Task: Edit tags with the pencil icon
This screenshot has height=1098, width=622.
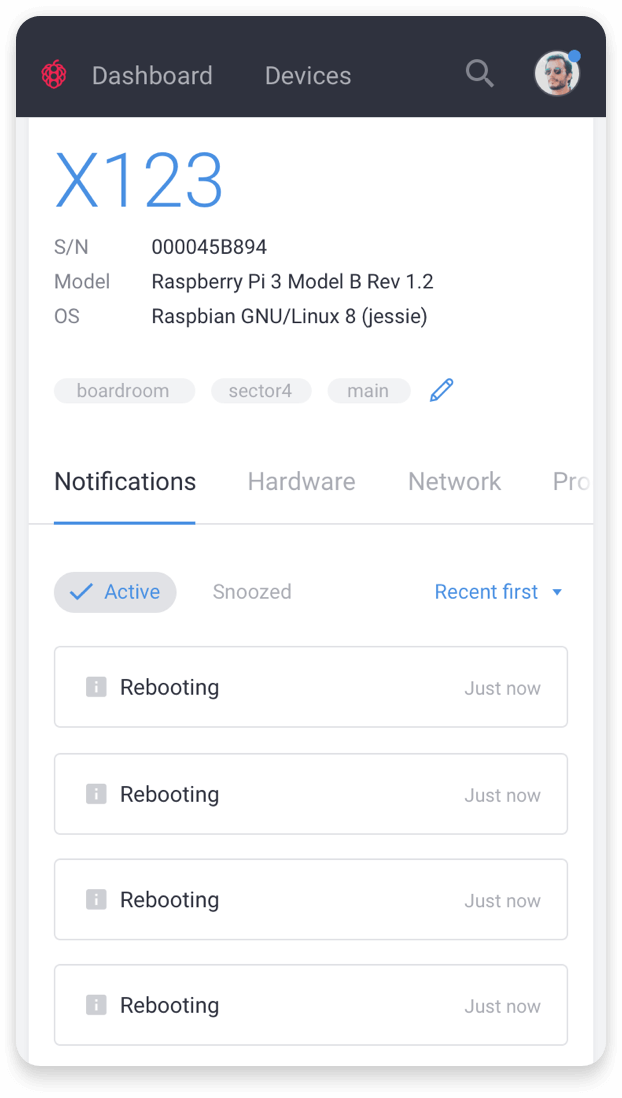Action: point(441,390)
